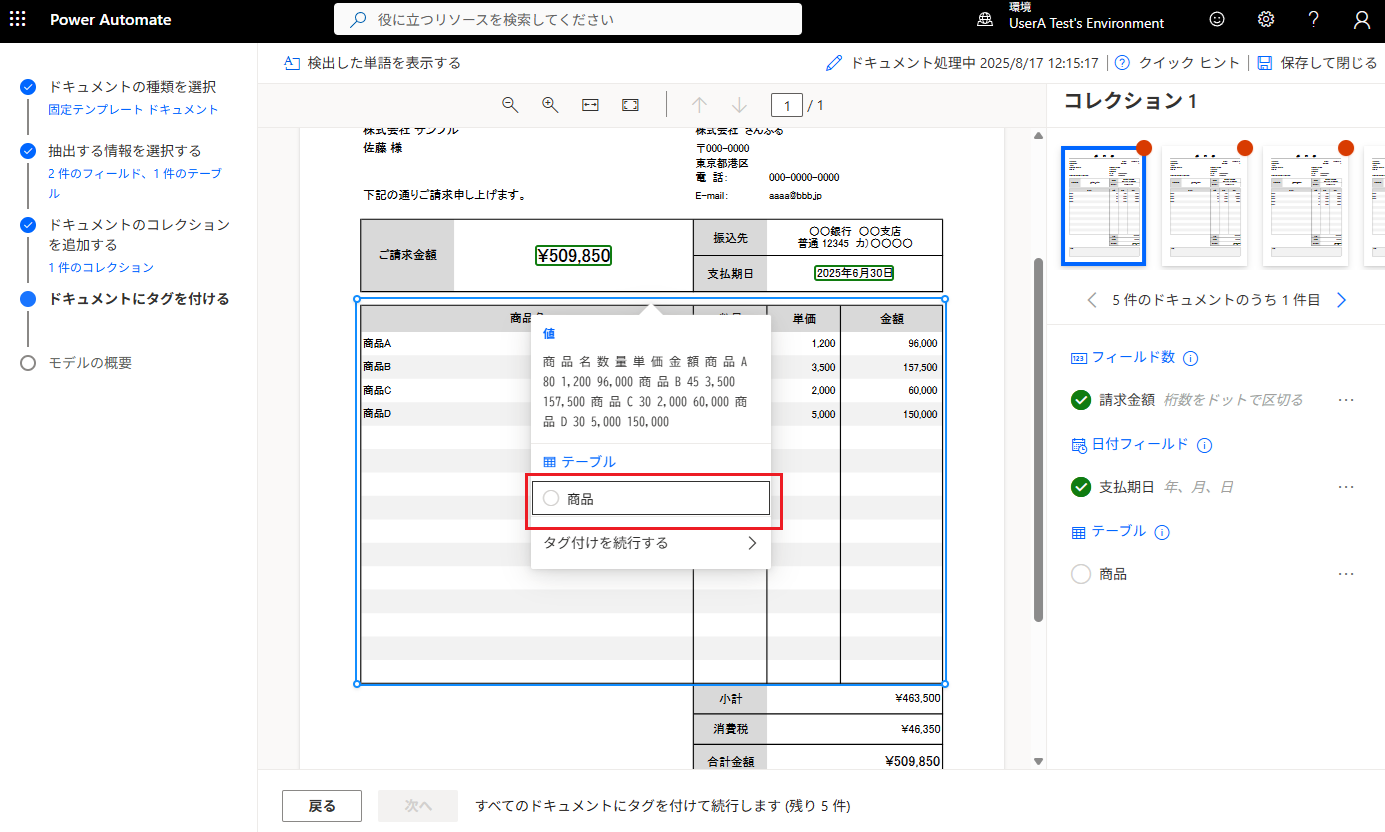Open the more options menu for 請求金額
The image size is (1385, 832).
1346,399
